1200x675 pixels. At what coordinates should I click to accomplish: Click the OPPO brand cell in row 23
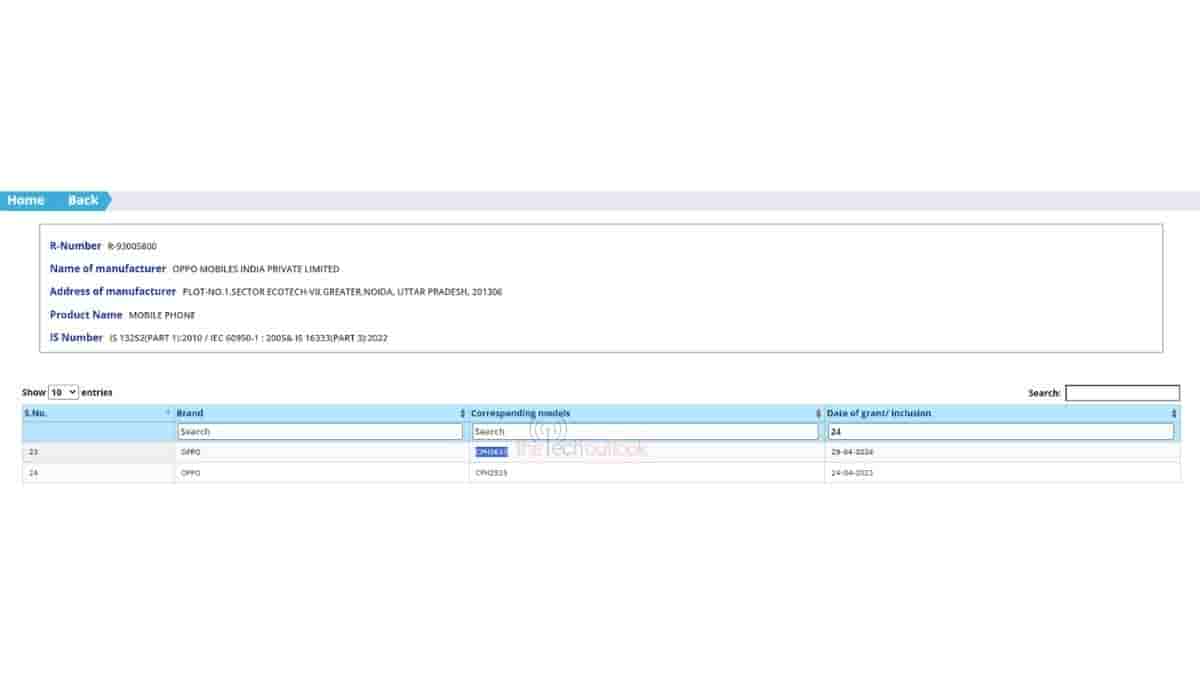click(190, 452)
